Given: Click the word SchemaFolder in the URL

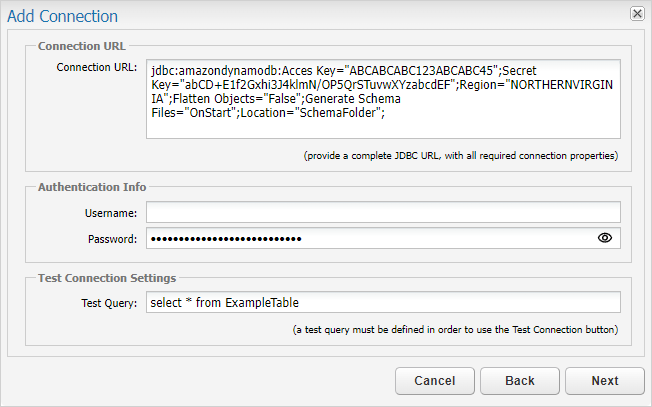Looking at the screenshot, I should [338, 113].
